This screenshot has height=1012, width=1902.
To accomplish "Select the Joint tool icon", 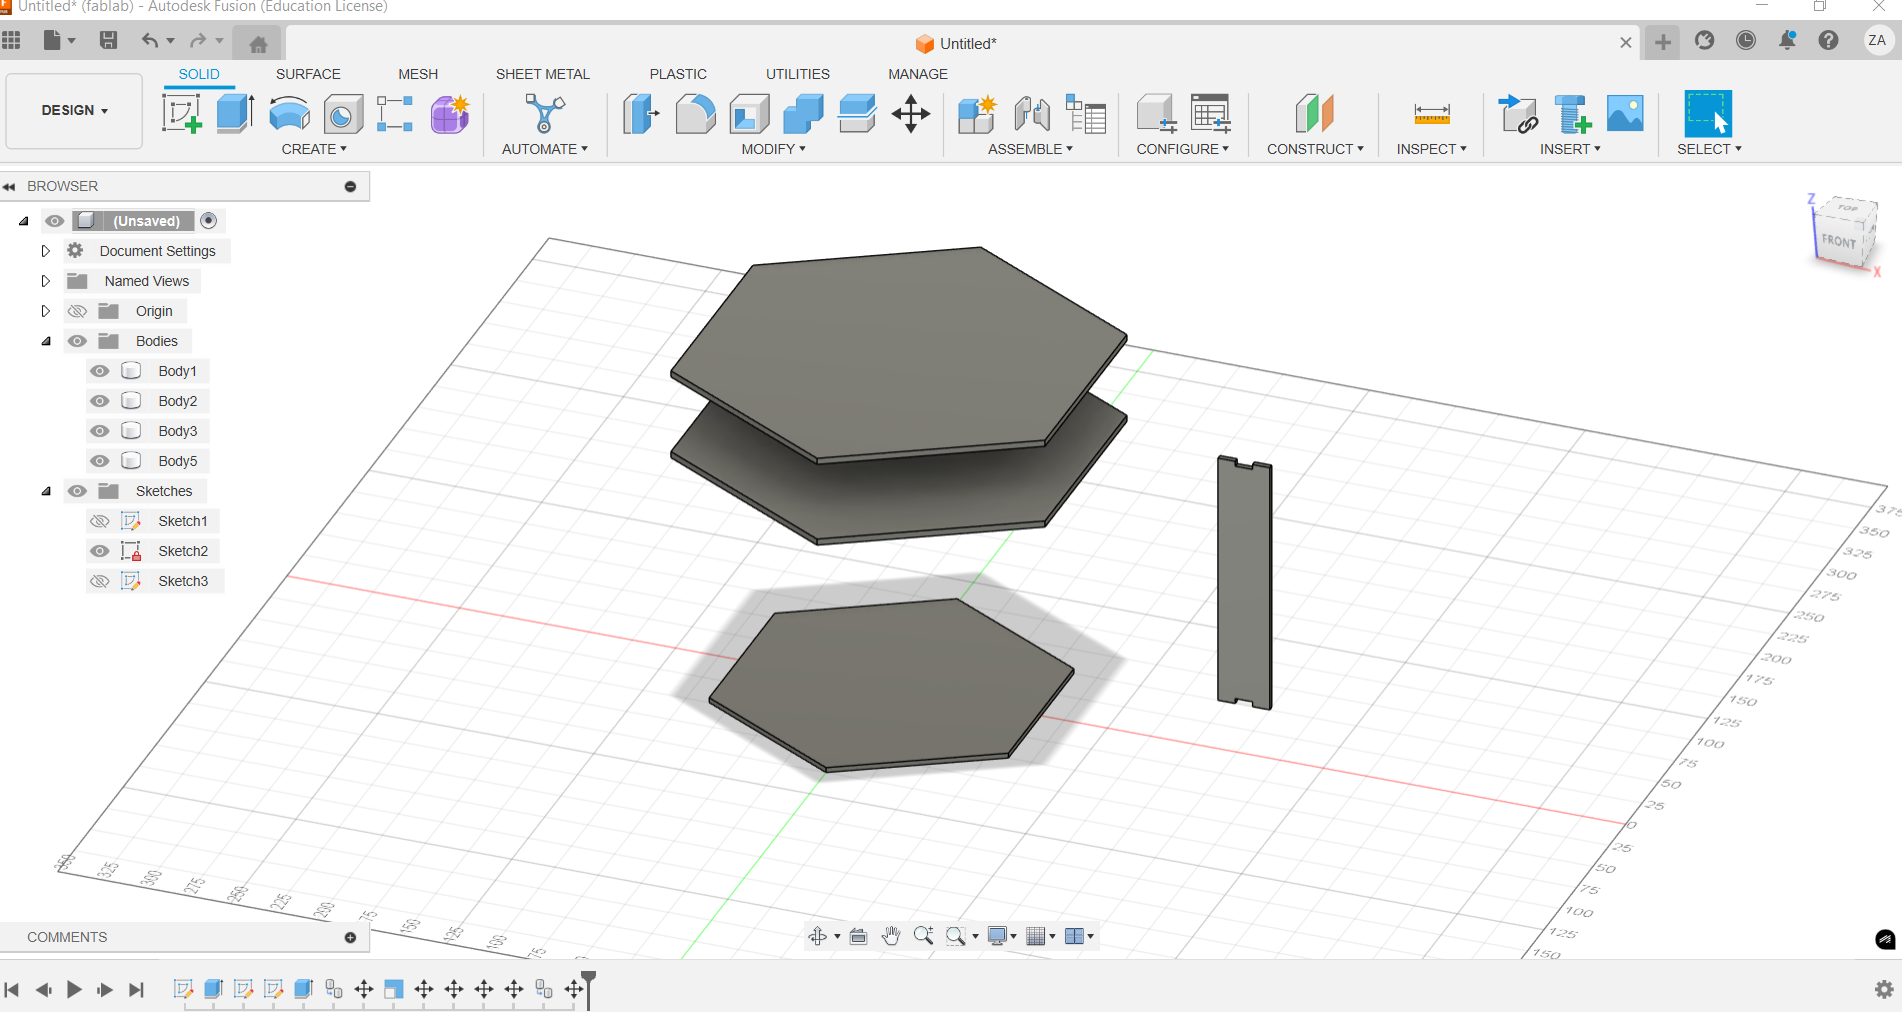I will point(1032,114).
